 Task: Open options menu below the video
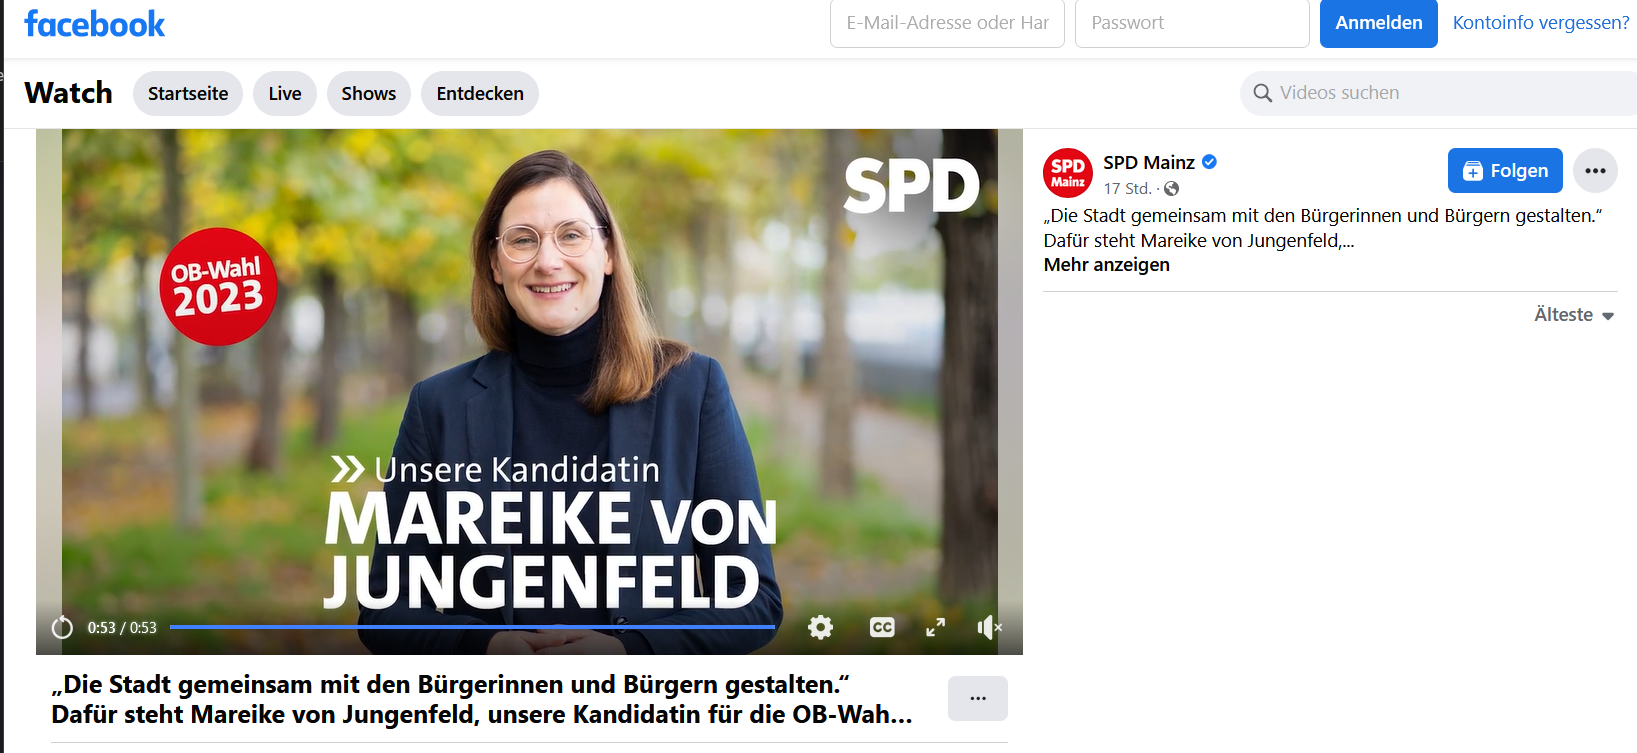point(977,698)
